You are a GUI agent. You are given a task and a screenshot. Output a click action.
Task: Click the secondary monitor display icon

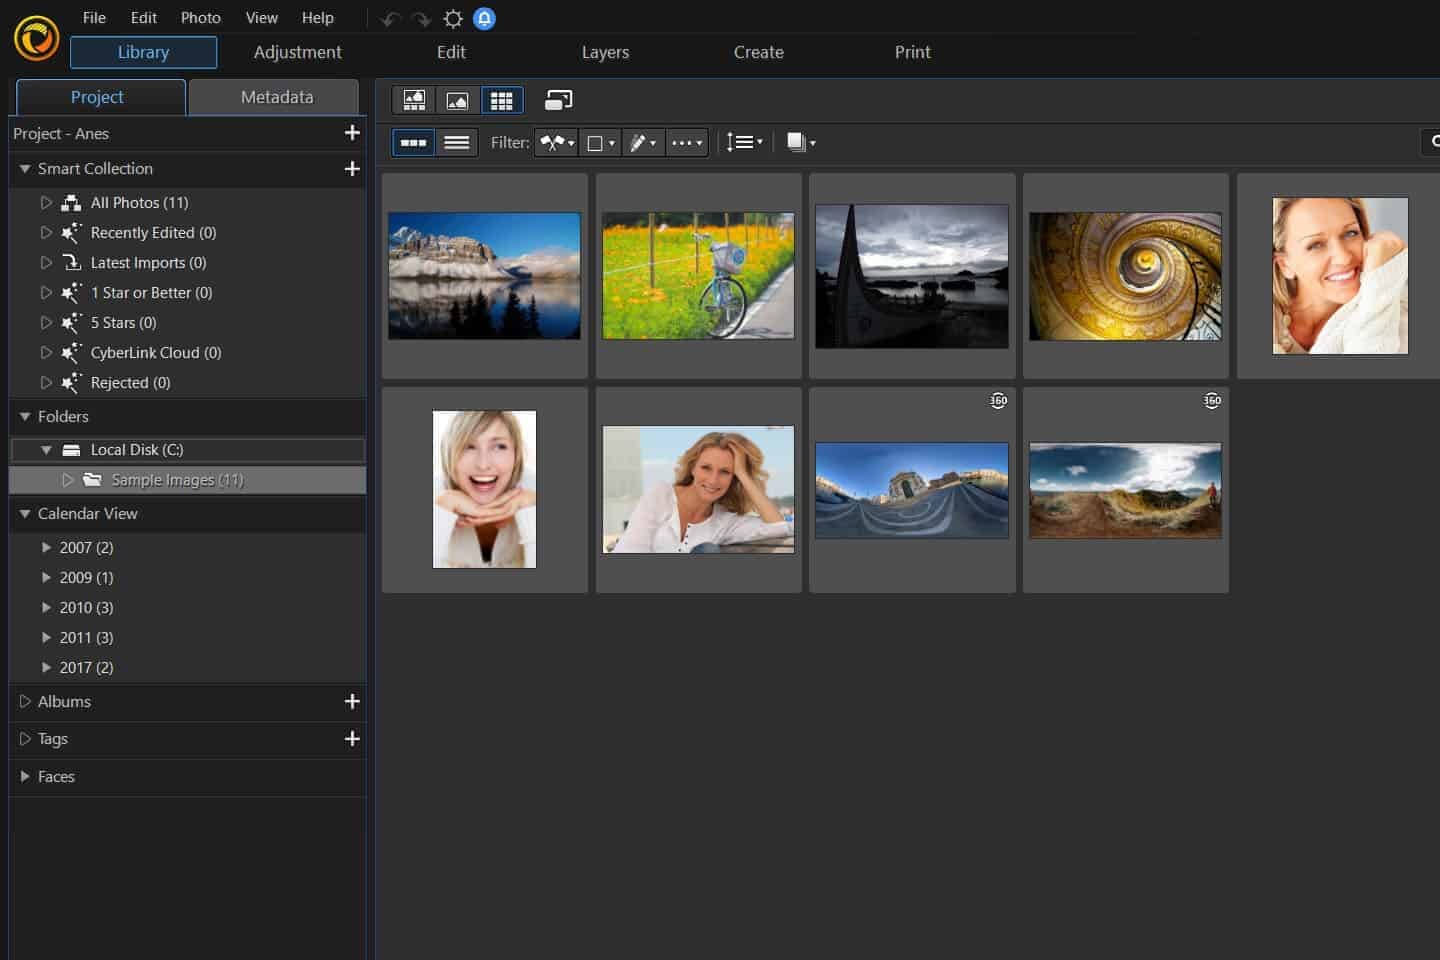pos(558,100)
